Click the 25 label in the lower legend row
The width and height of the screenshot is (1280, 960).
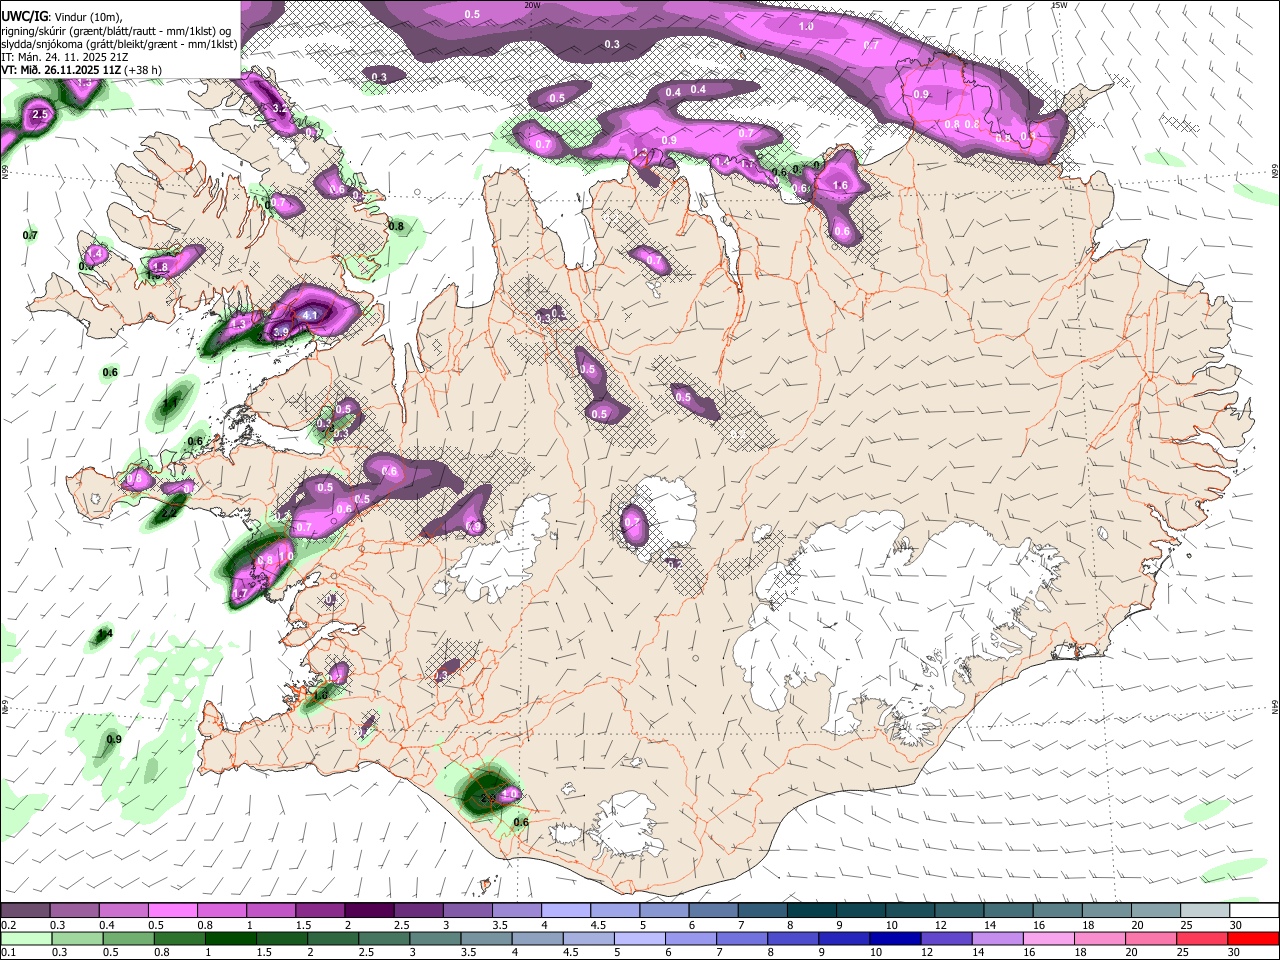1182,952
